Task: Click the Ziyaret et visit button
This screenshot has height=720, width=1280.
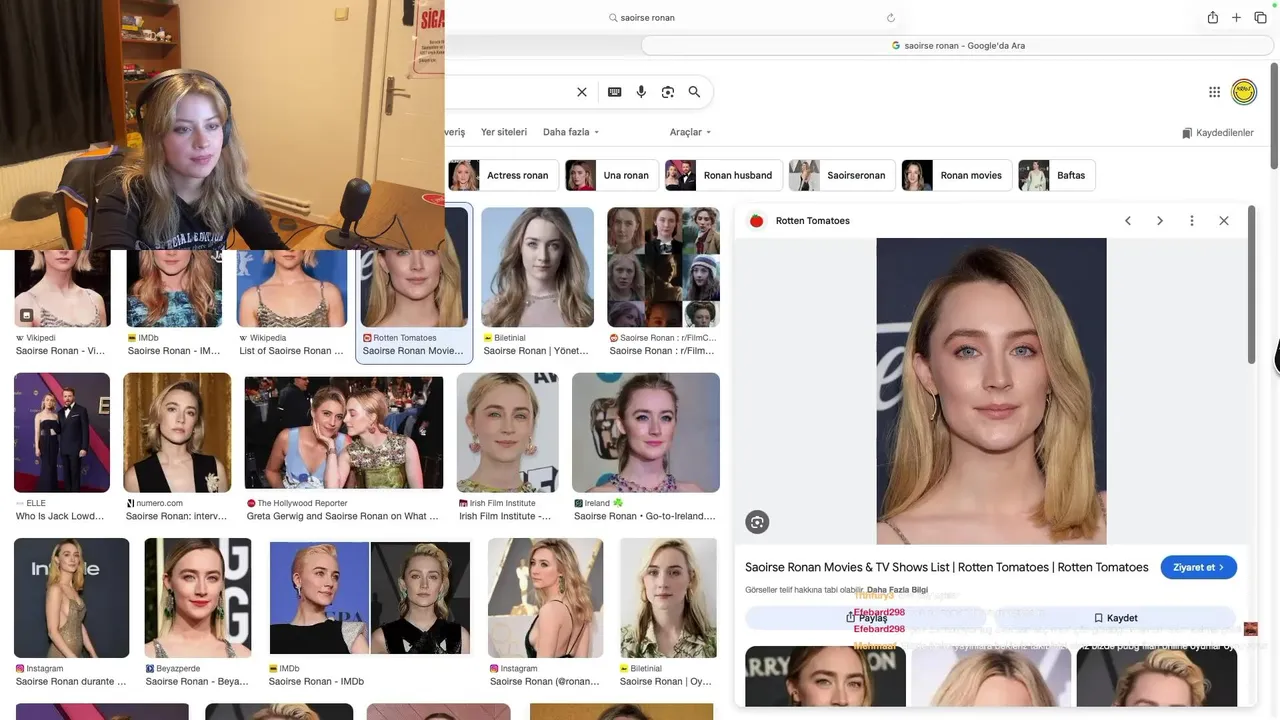Action: pos(1199,567)
